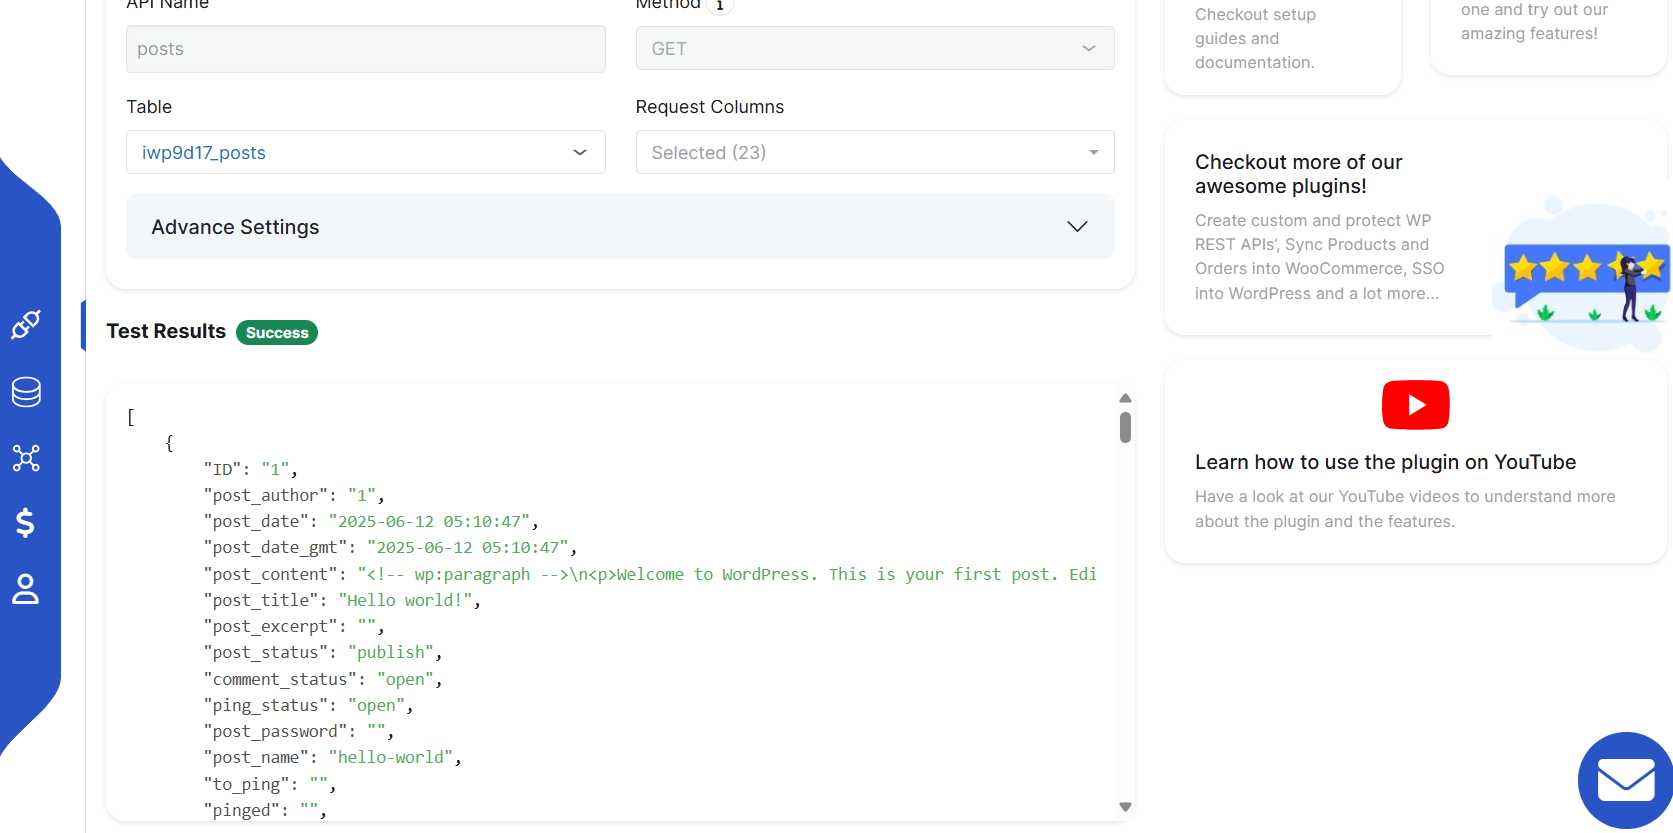Screen dimensions: 1673x833
Task: Open the iwp9d17_posts table dropdown
Action: click(x=366, y=152)
